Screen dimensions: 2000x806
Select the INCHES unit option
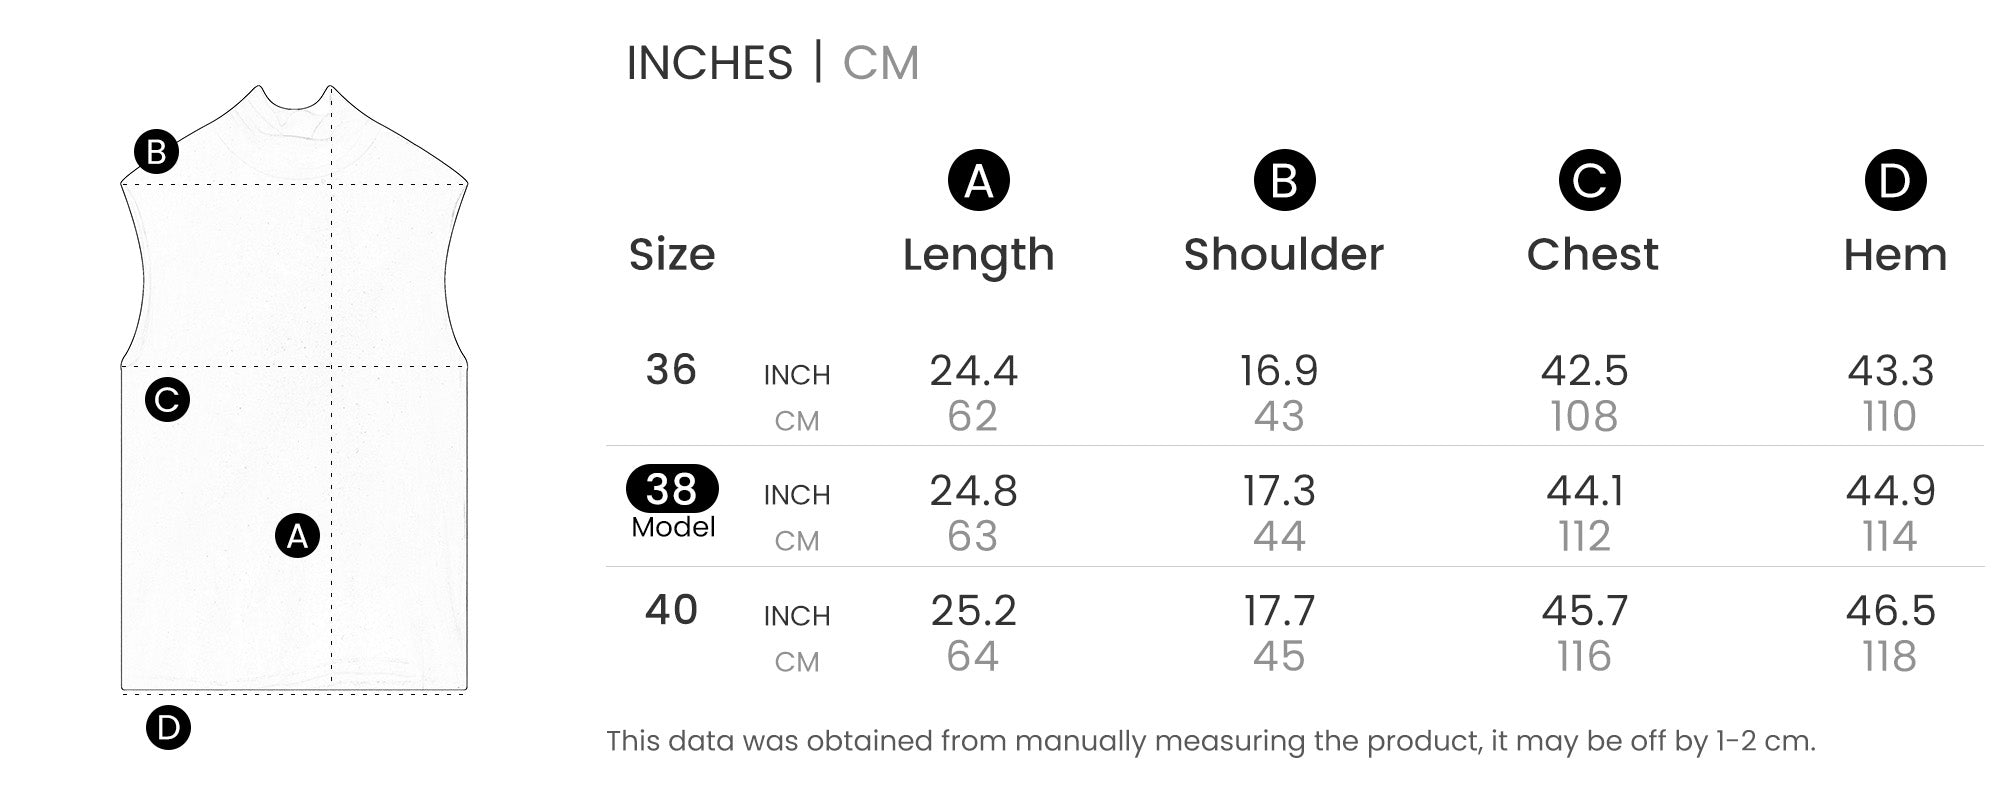[709, 63]
